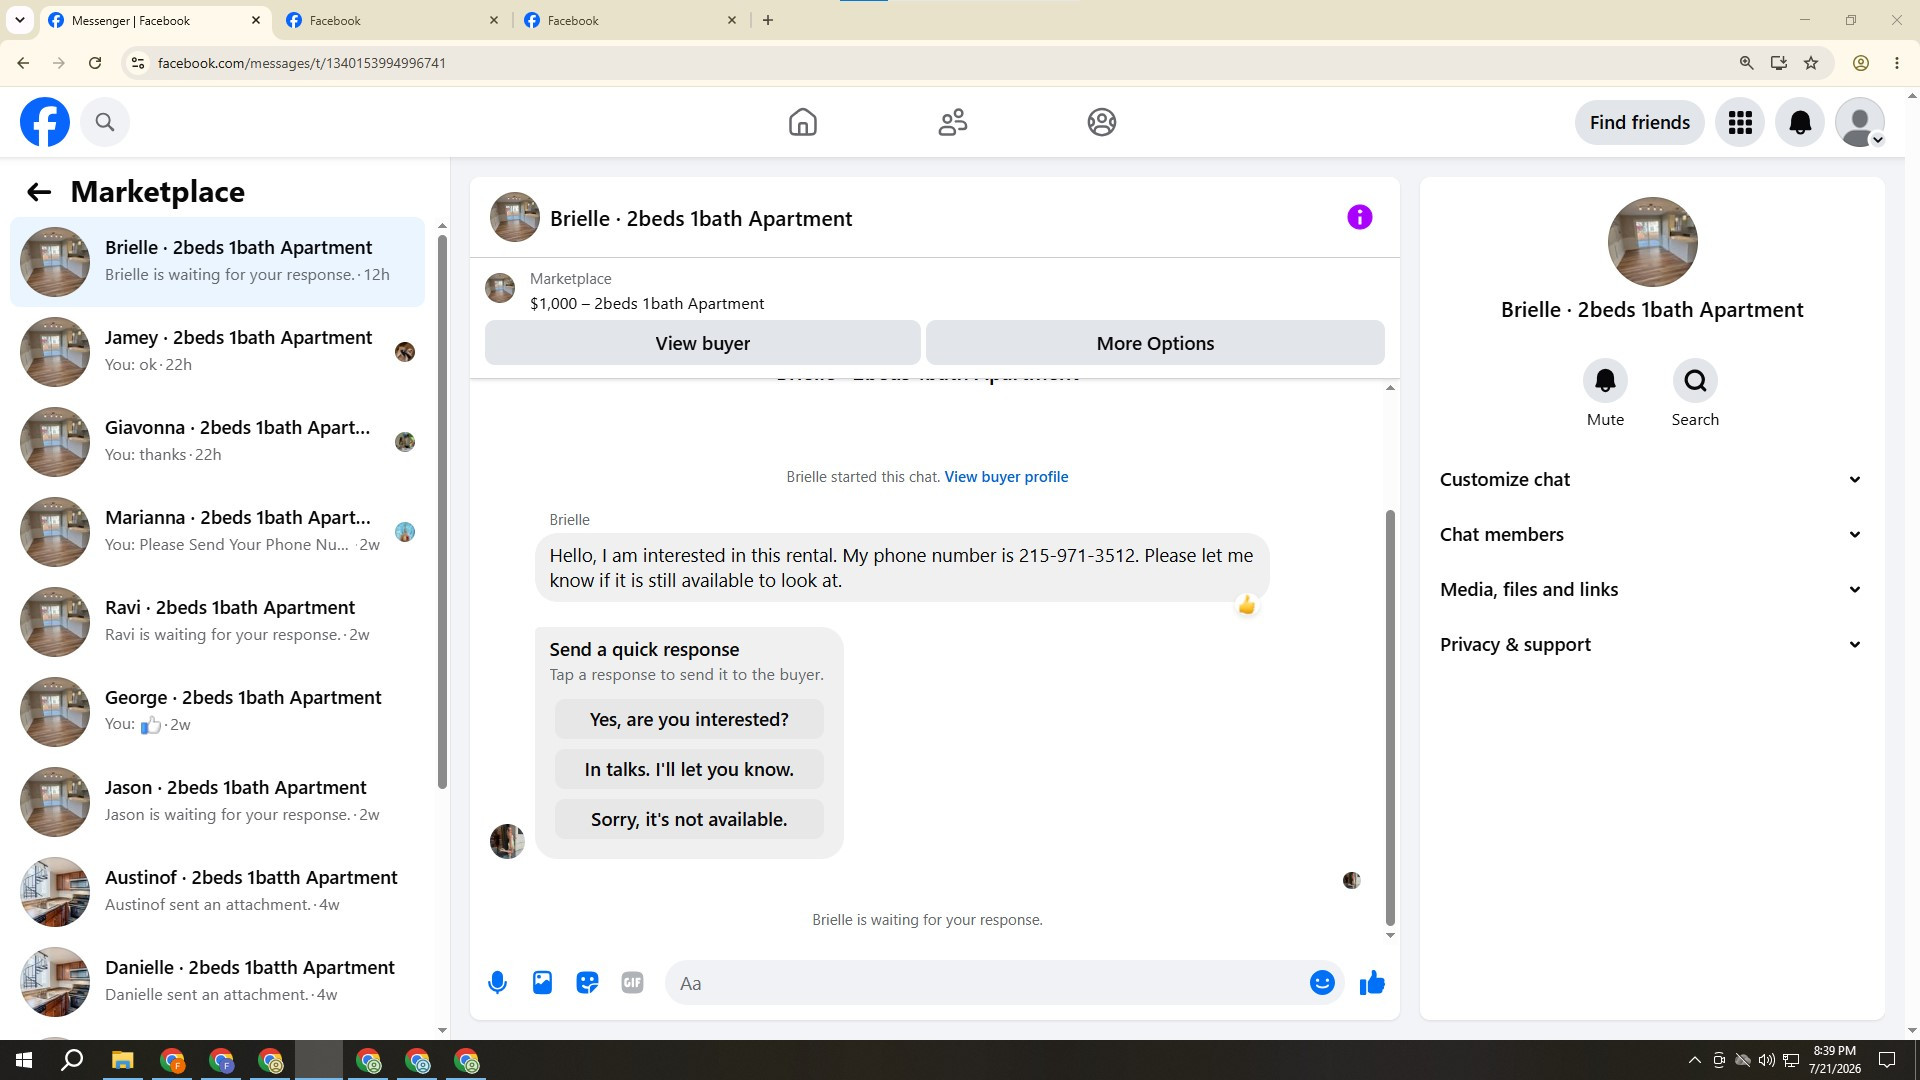1920x1080 pixels.
Task: Mute the Brielle conversation
Action: 1605,381
